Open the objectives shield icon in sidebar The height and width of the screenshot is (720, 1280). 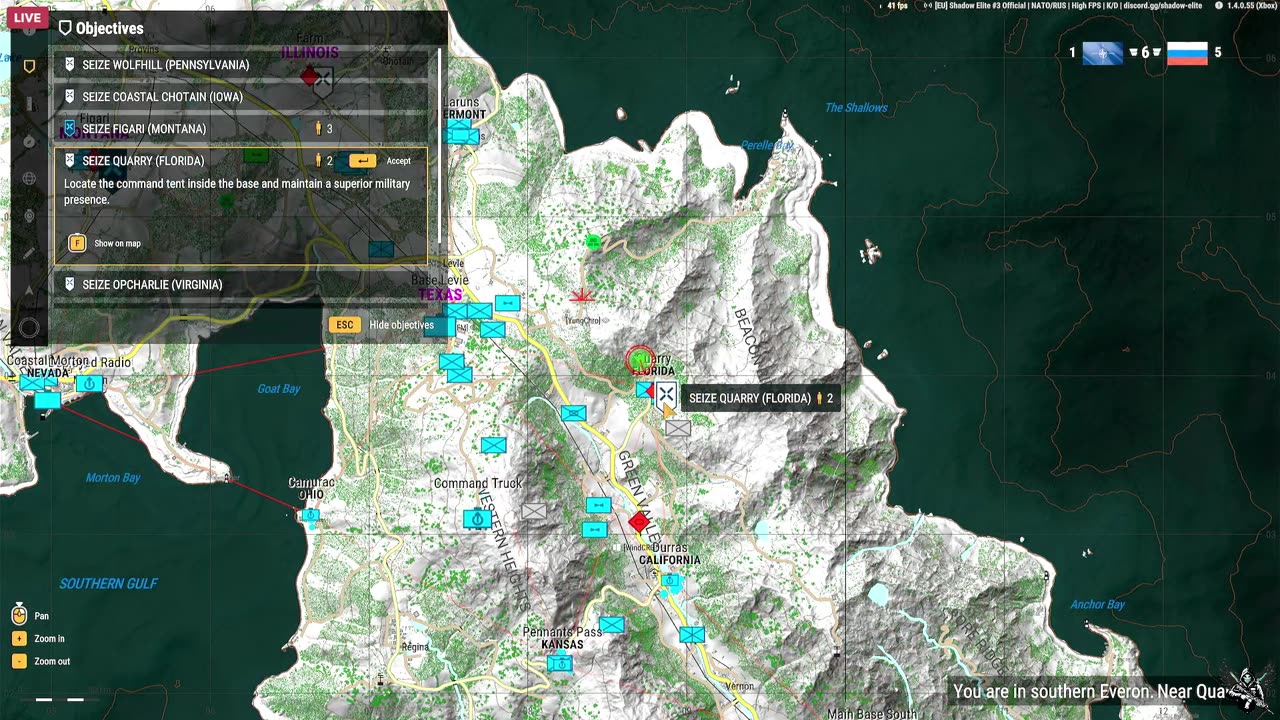click(30, 66)
